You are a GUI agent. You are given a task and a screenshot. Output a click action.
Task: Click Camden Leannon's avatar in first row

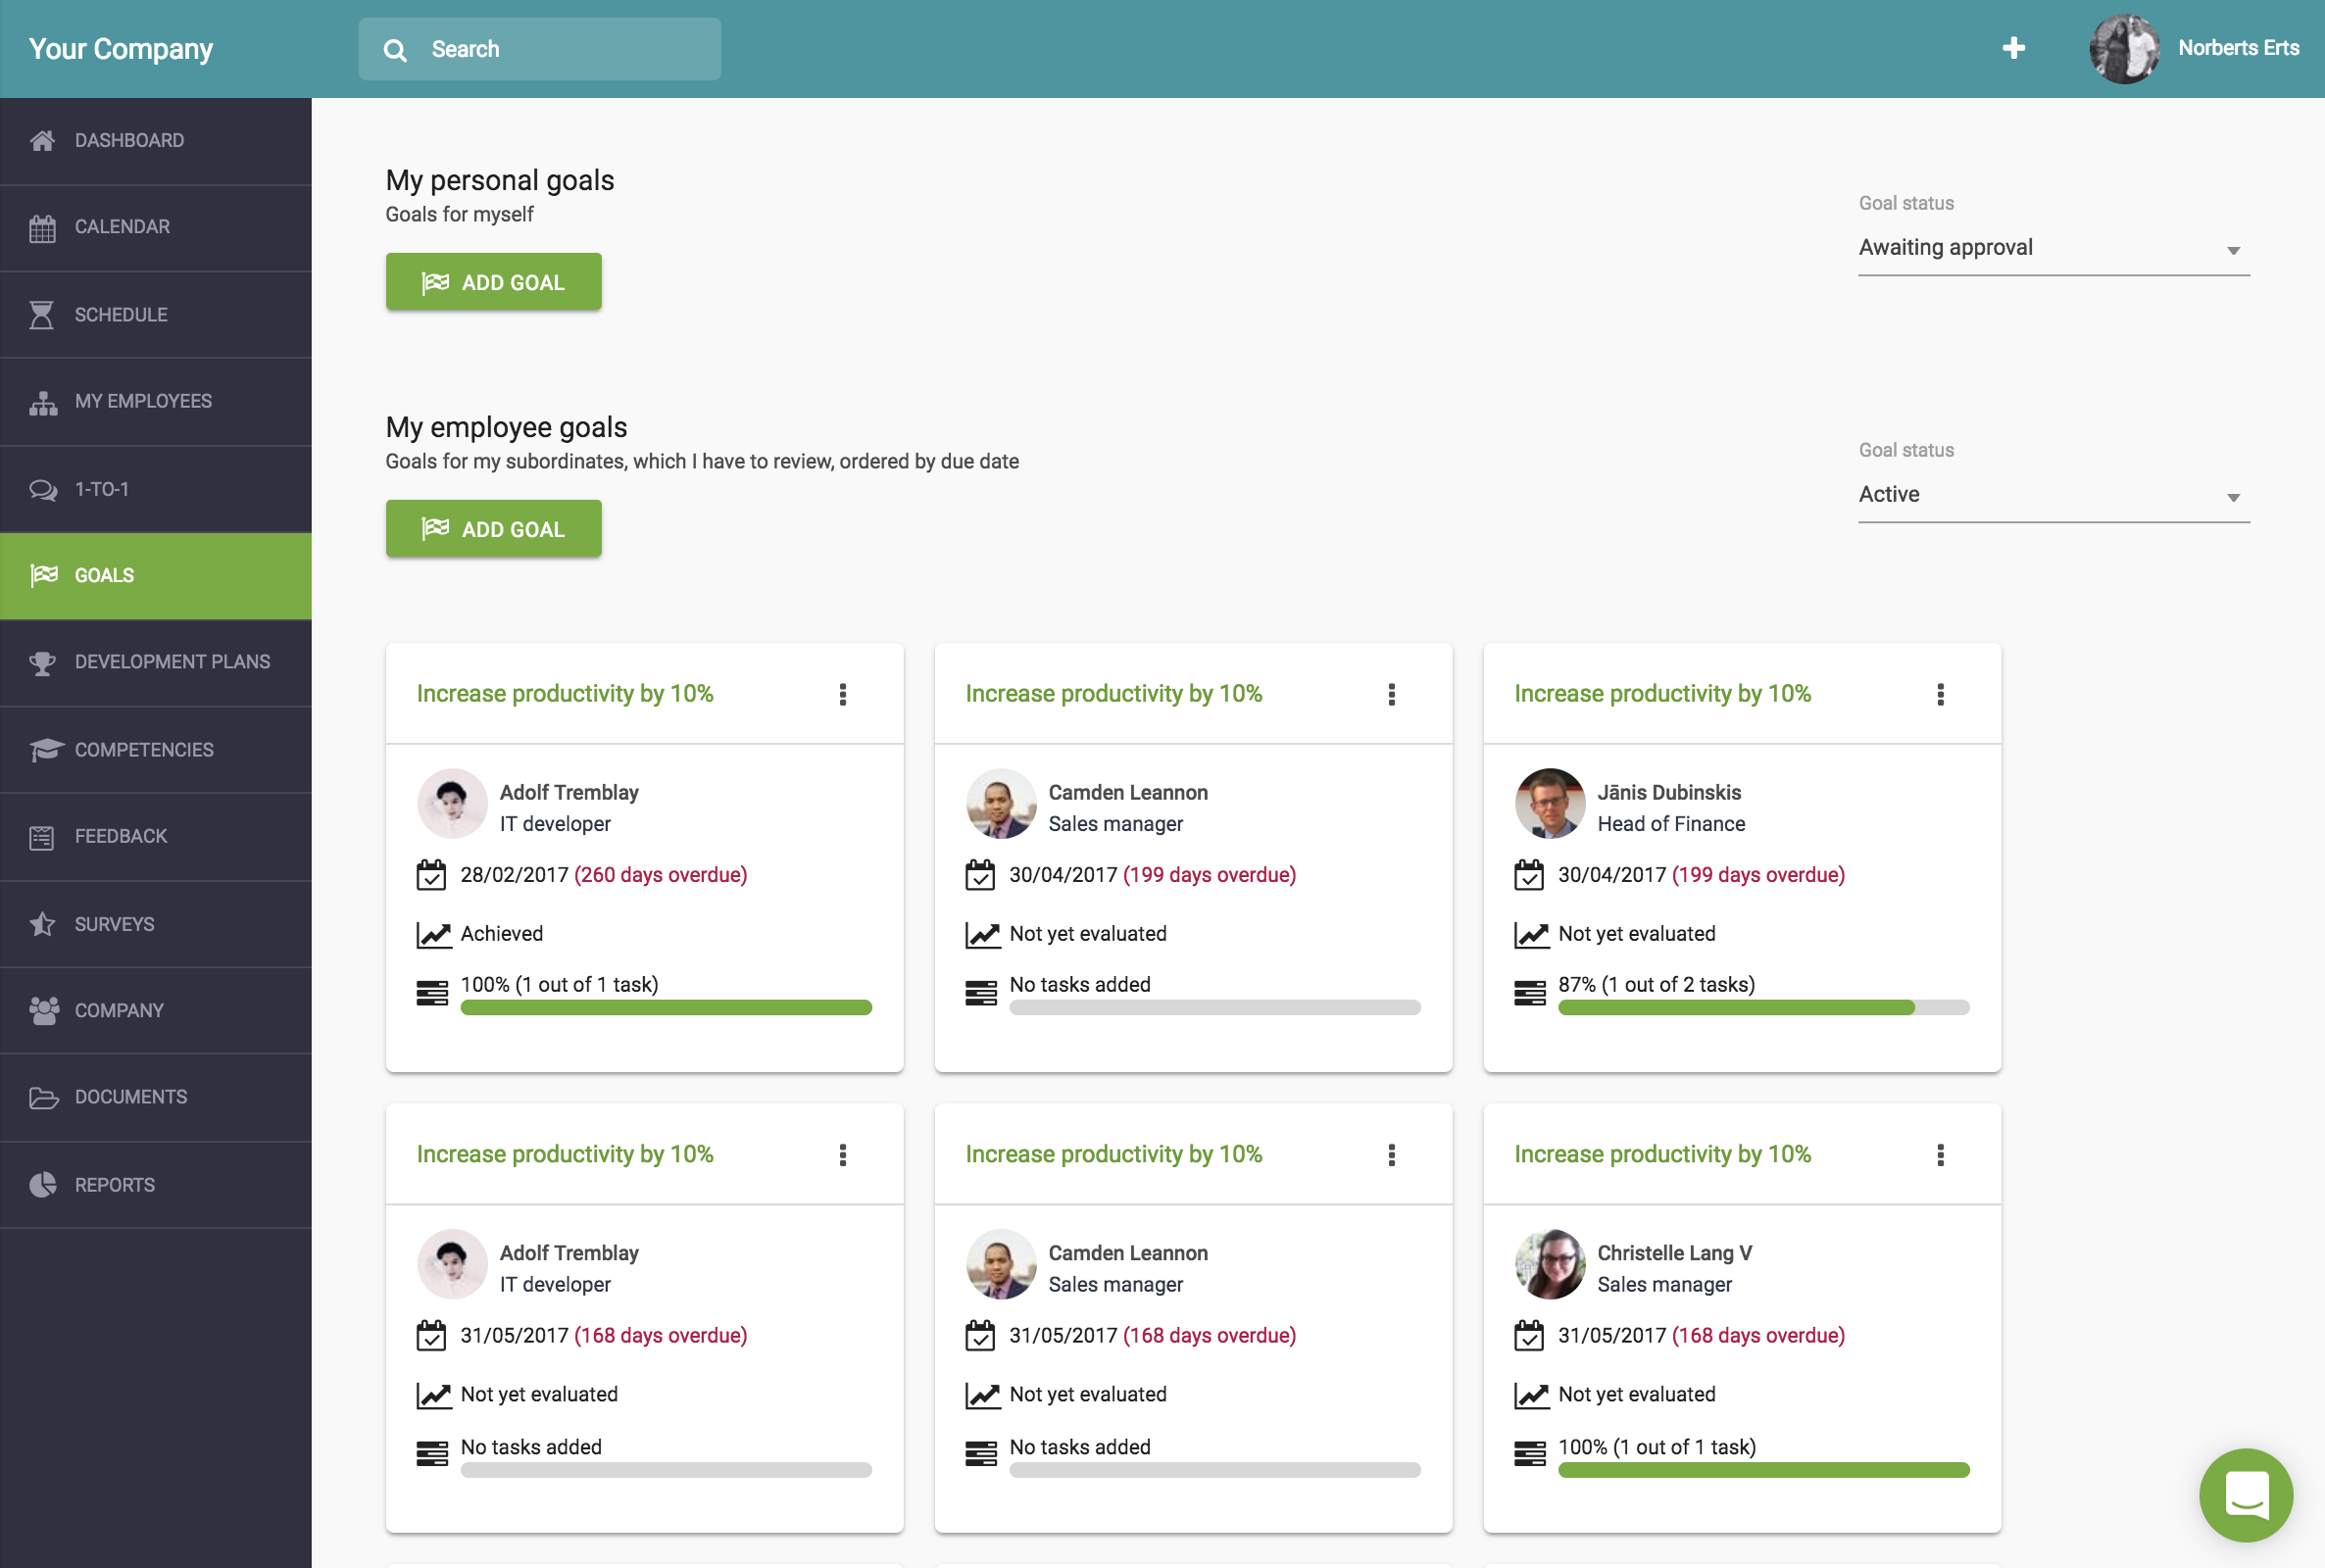(1000, 803)
